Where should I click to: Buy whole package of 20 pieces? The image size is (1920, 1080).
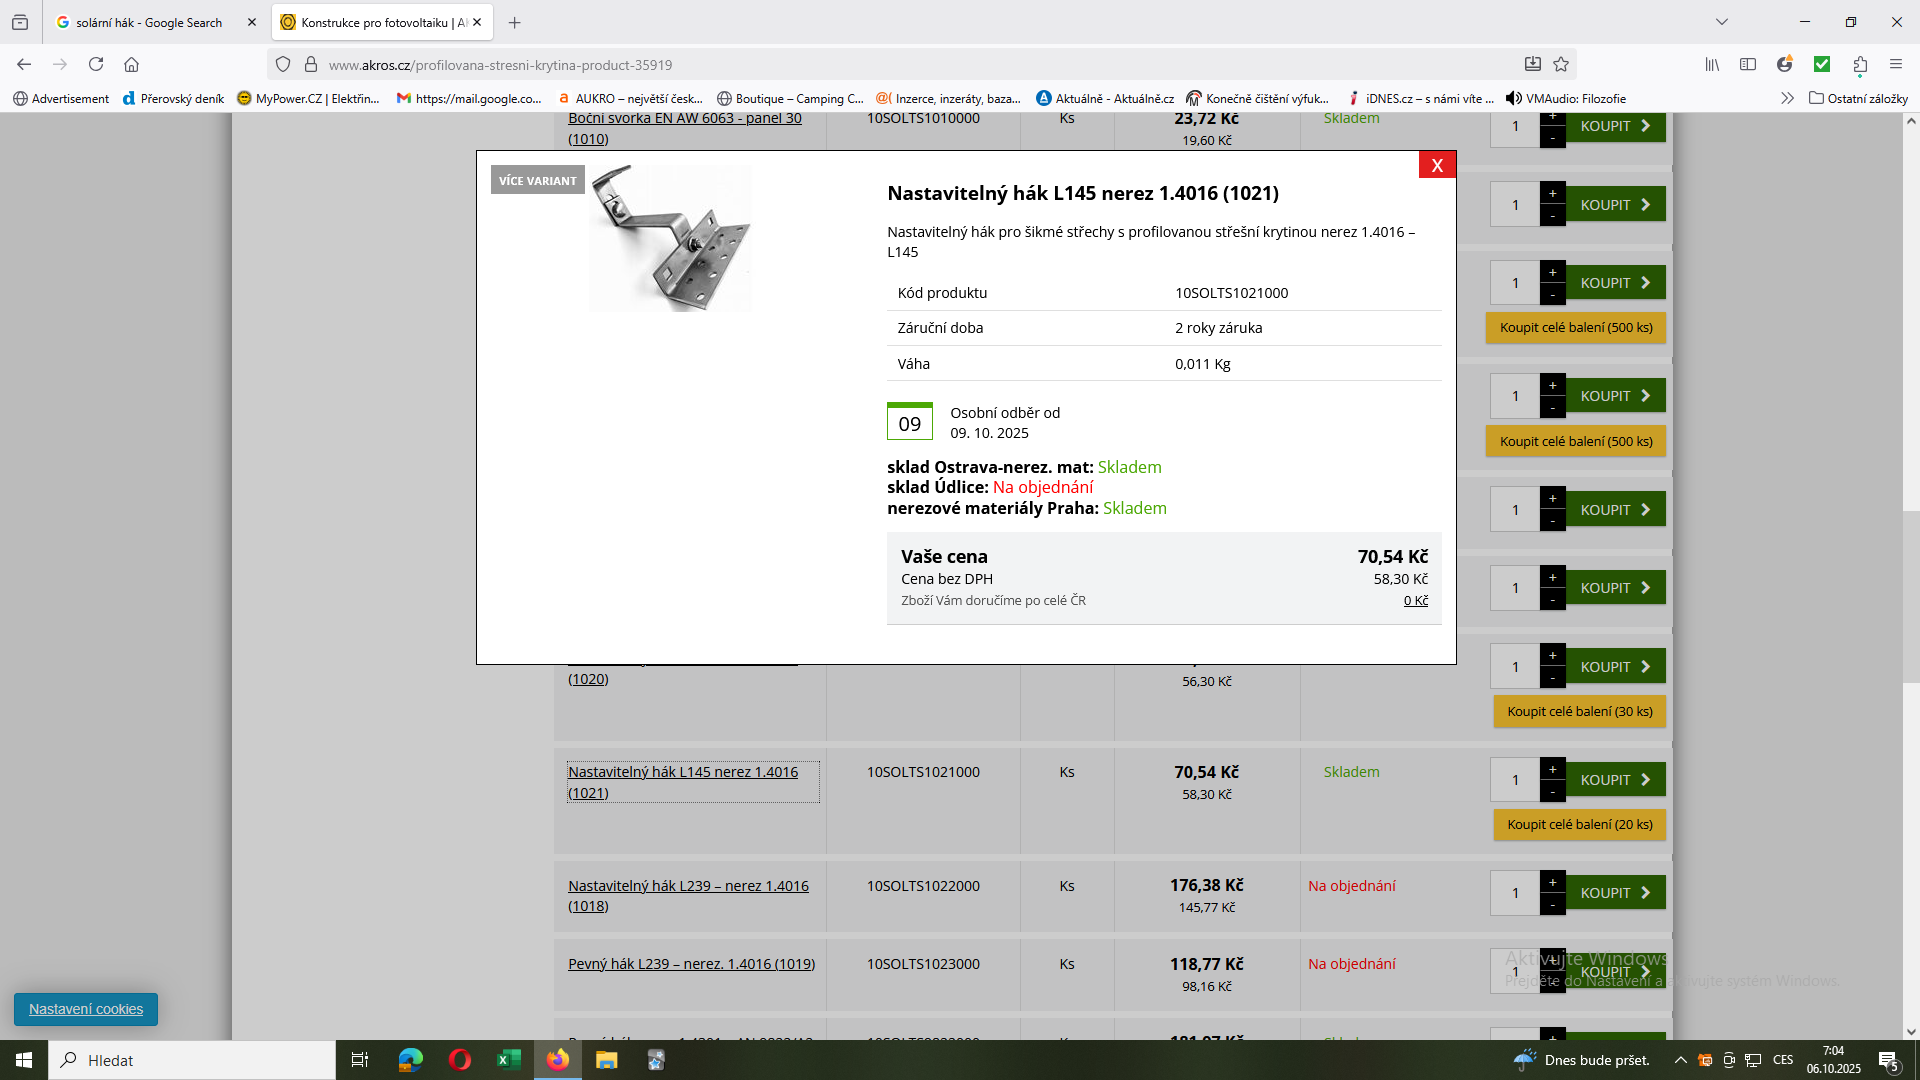(1579, 825)
